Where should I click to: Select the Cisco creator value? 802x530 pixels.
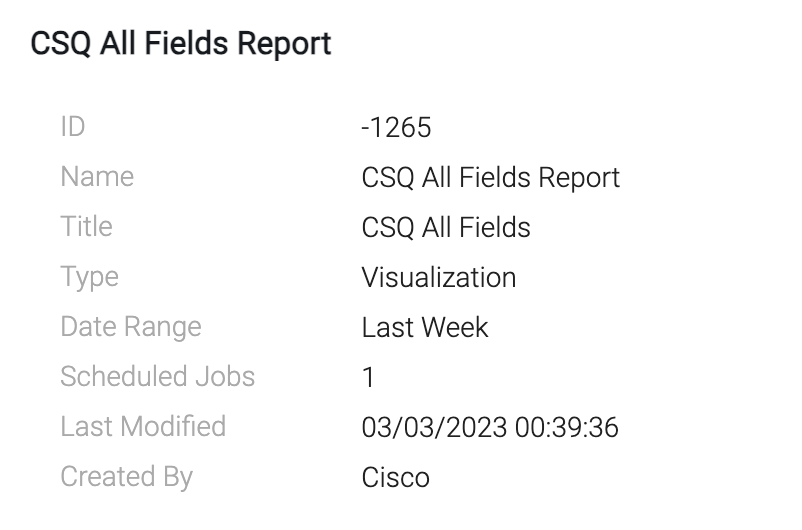pos(395,478)
